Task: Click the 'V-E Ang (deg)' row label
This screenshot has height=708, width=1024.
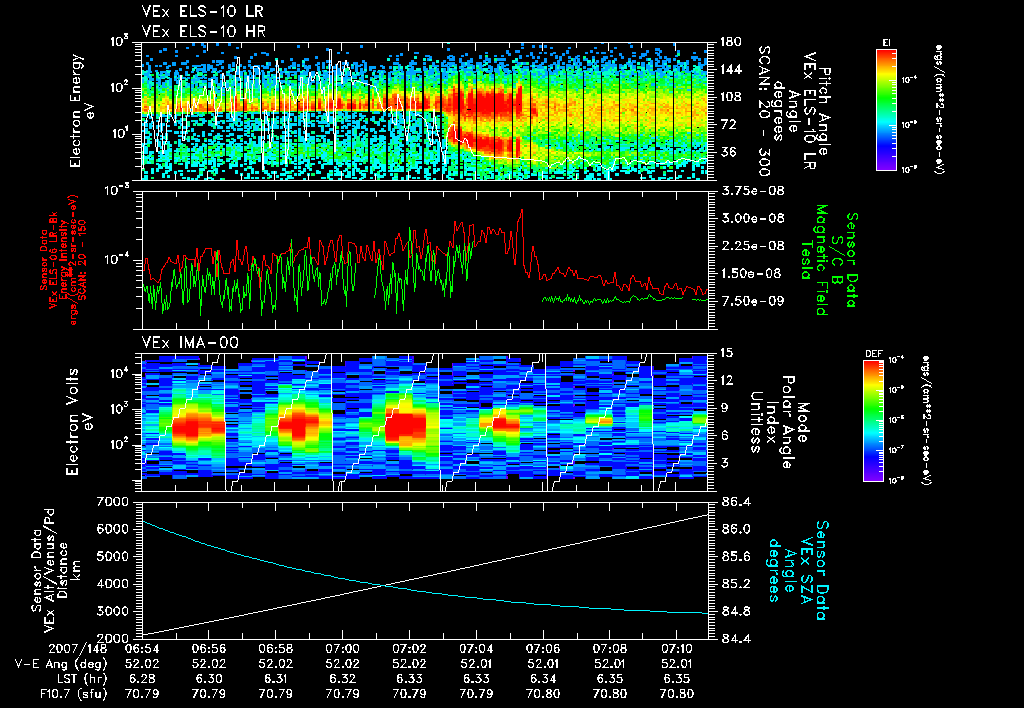Action: (x=61, y=664)
